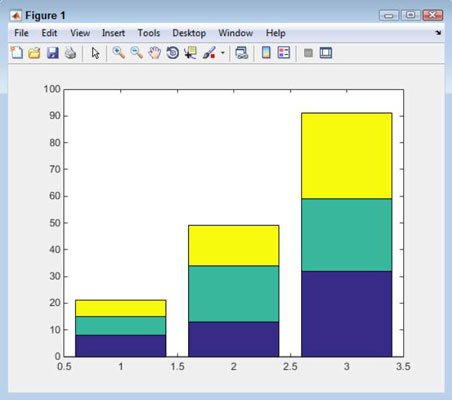The width and height of the screenshot is (452, 400).
Task: Select yellow segment of bar 3
Action: tap(347, 156)
